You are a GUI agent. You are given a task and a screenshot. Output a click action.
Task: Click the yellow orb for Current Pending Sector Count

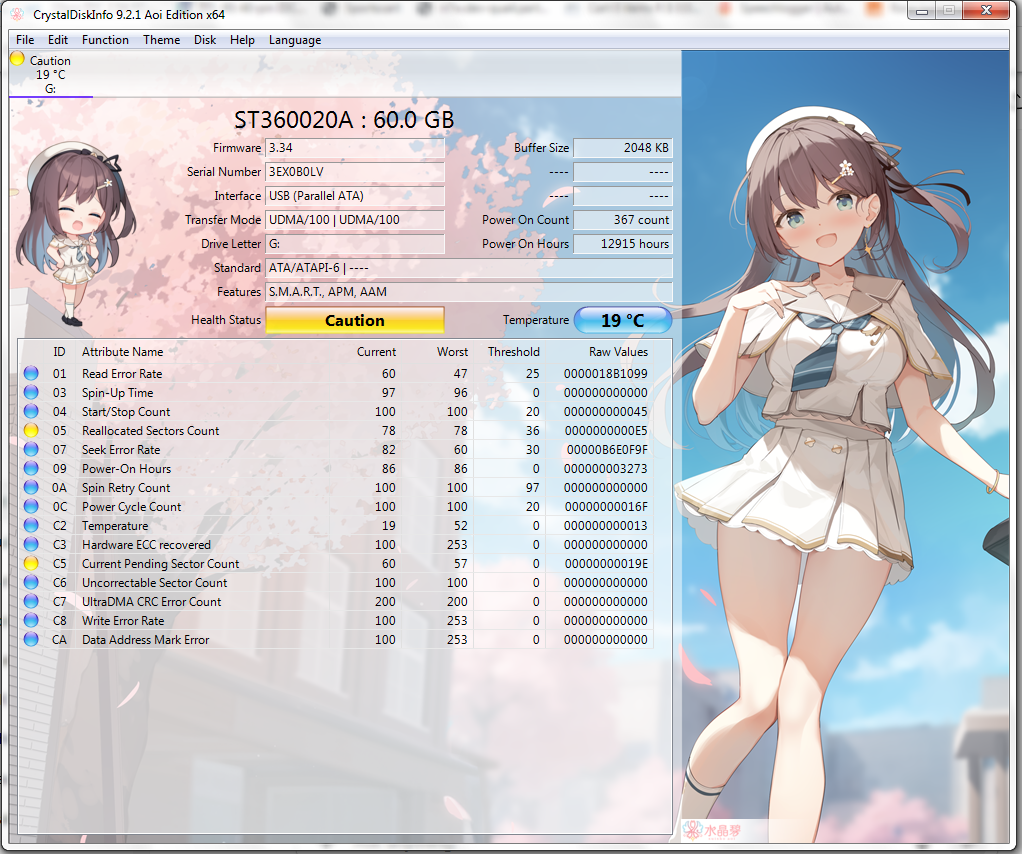[31, 563]
